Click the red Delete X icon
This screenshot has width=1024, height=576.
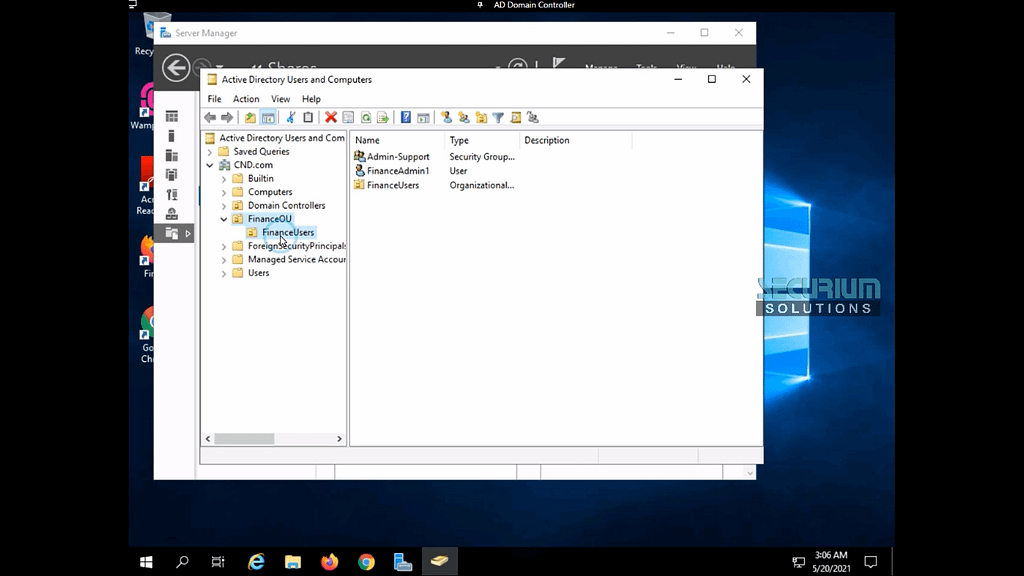[x=331, y=118]
